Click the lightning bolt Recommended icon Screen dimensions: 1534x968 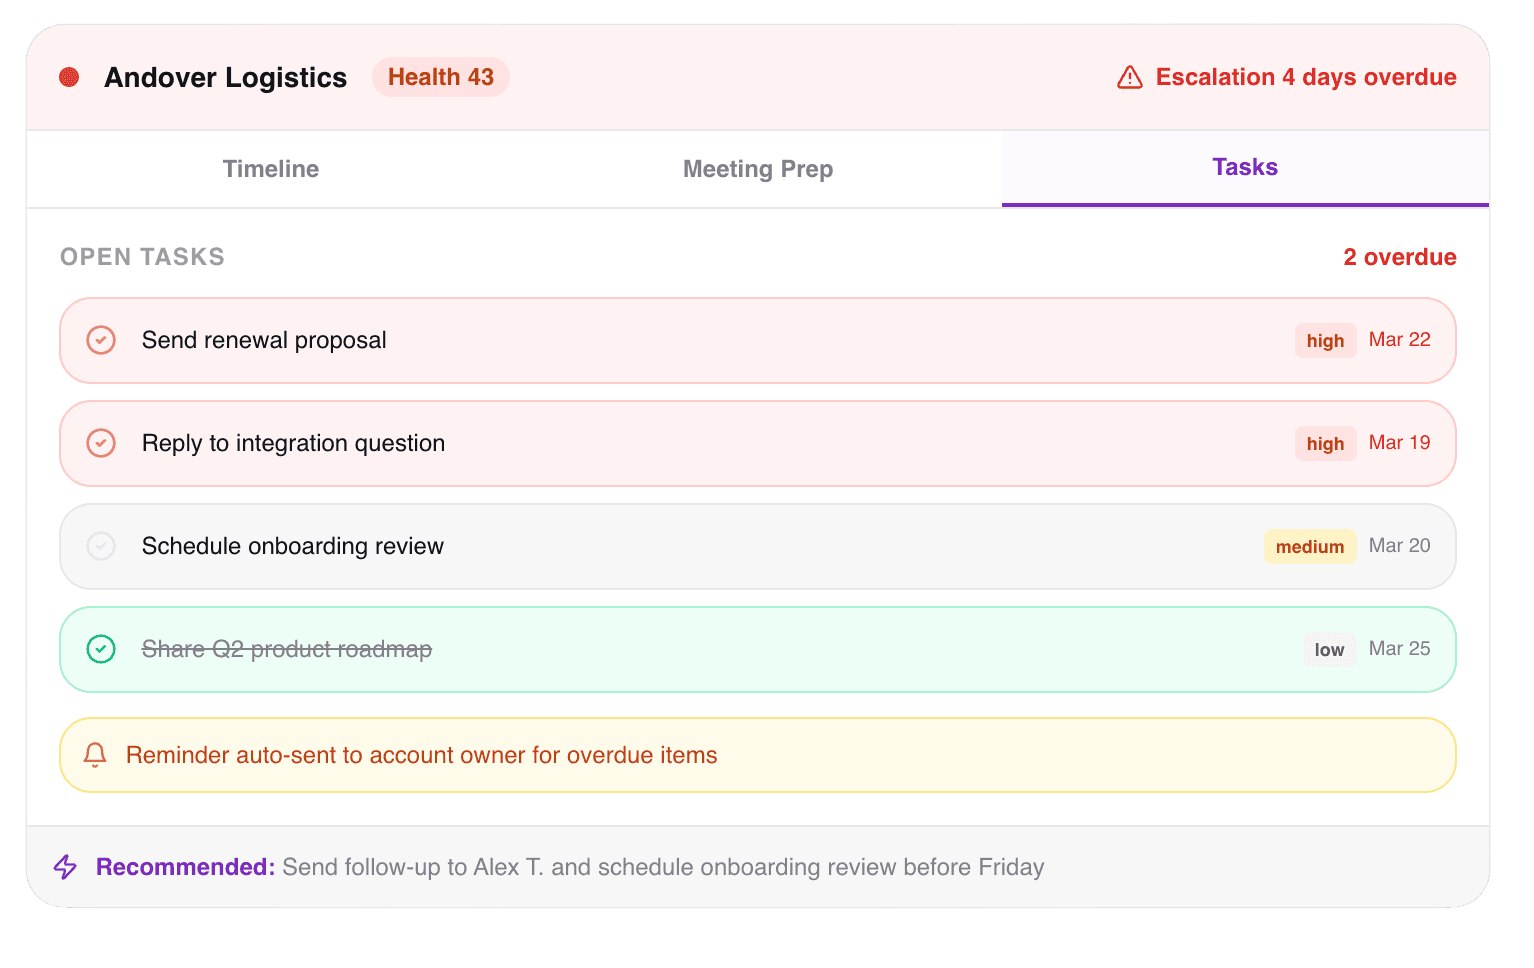coord(66,867)
